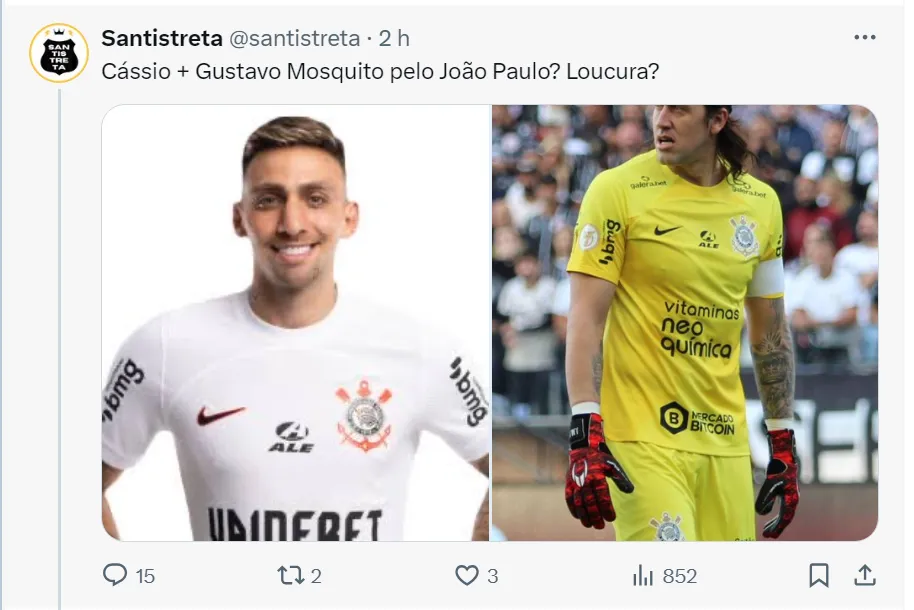View analytics via the bar chart icon
914x610 pixels.
643,576
